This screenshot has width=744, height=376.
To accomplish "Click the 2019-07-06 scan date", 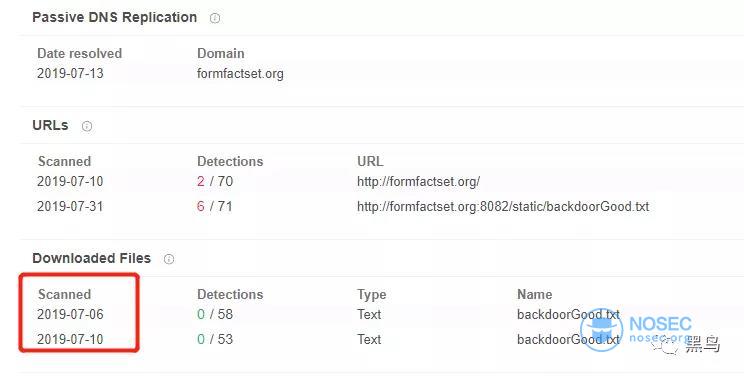I will click(70, 314).
